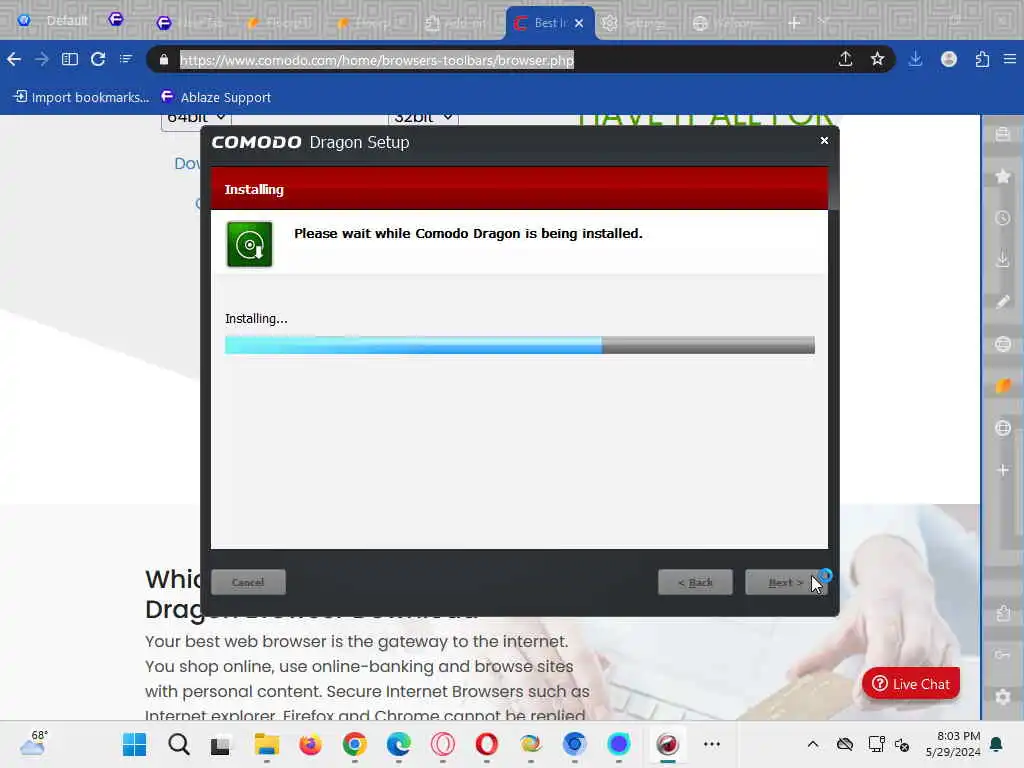Add a new sidebar item with plus
The height and width of the screenshot is (768, 1024).
[1003, 470]
